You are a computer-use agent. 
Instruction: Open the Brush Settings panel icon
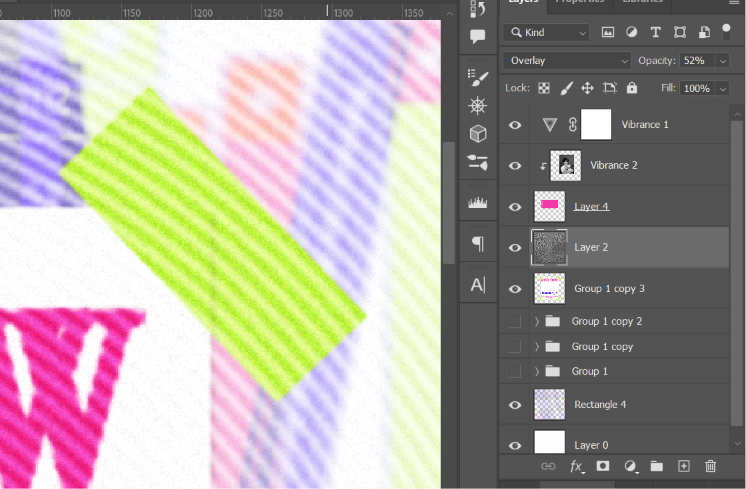click(x=478, y=78)
